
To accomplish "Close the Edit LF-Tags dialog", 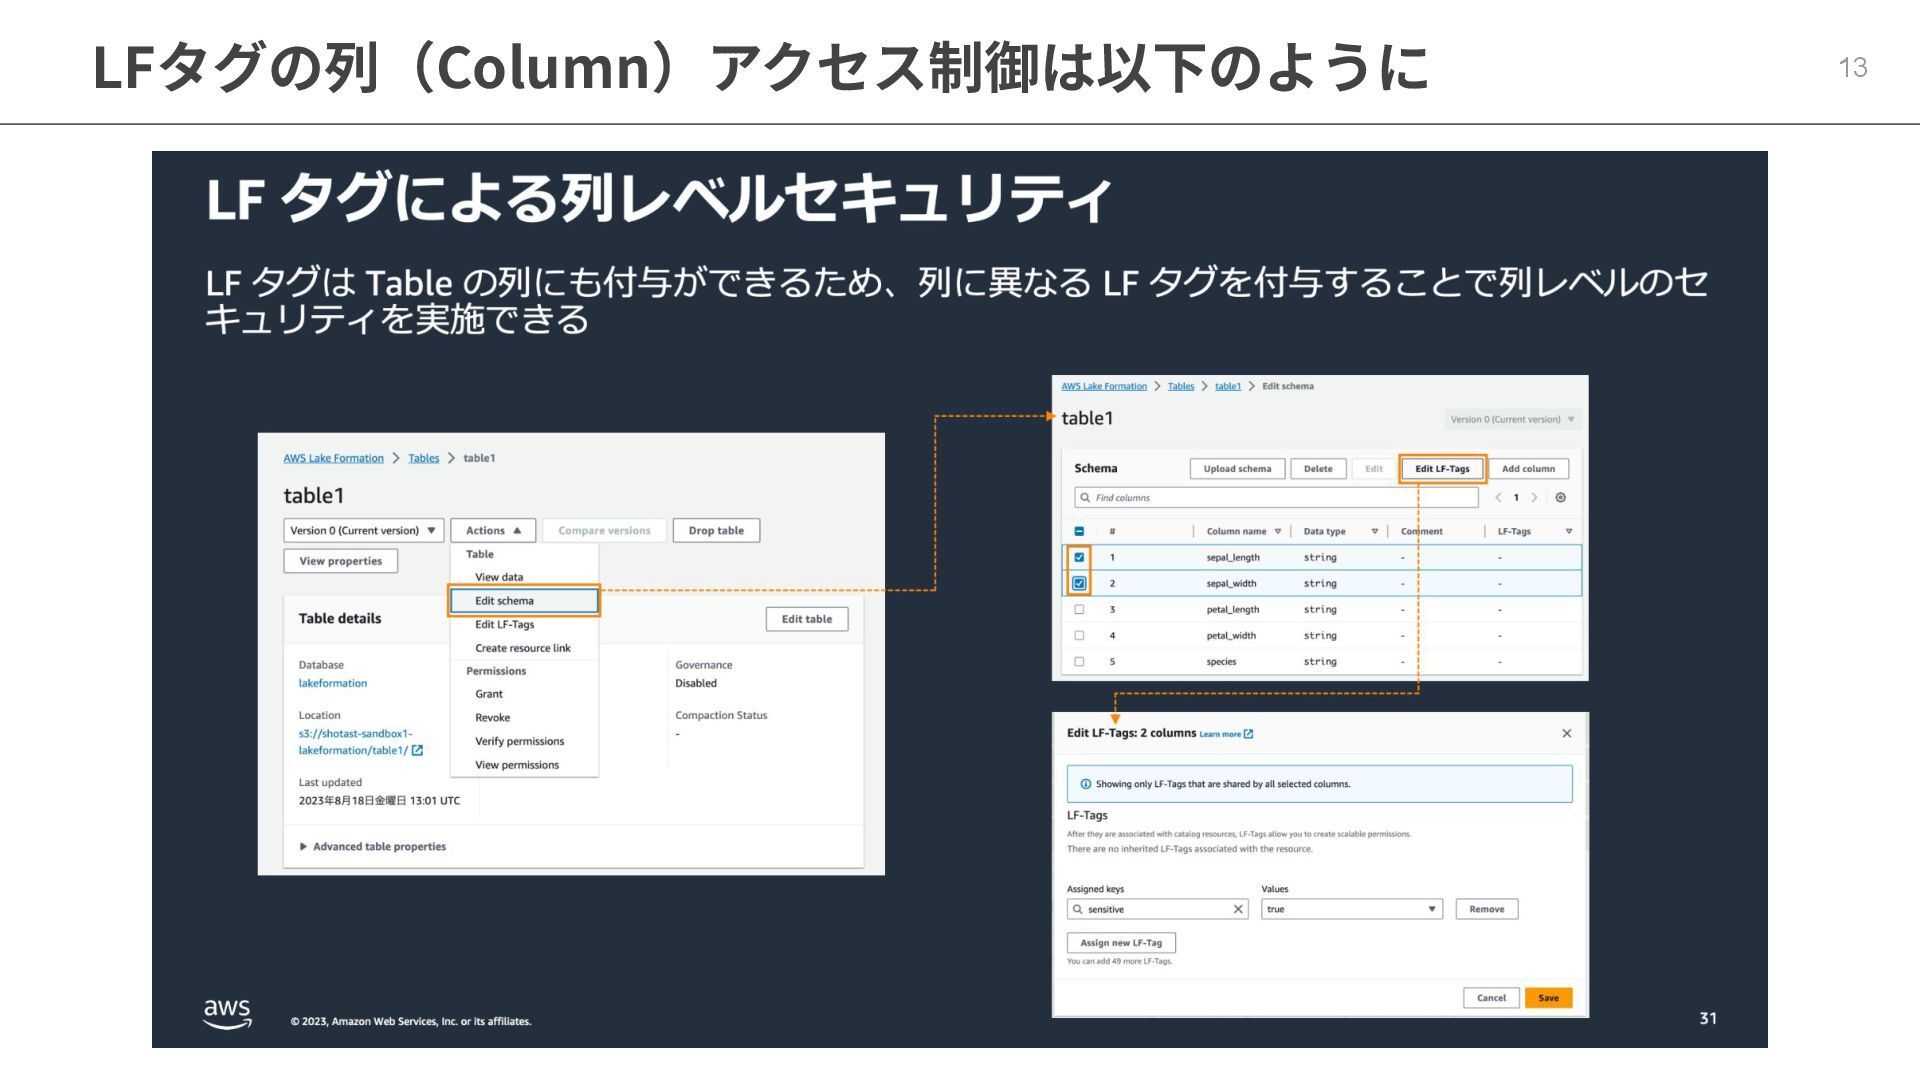I will (1567, 734).
